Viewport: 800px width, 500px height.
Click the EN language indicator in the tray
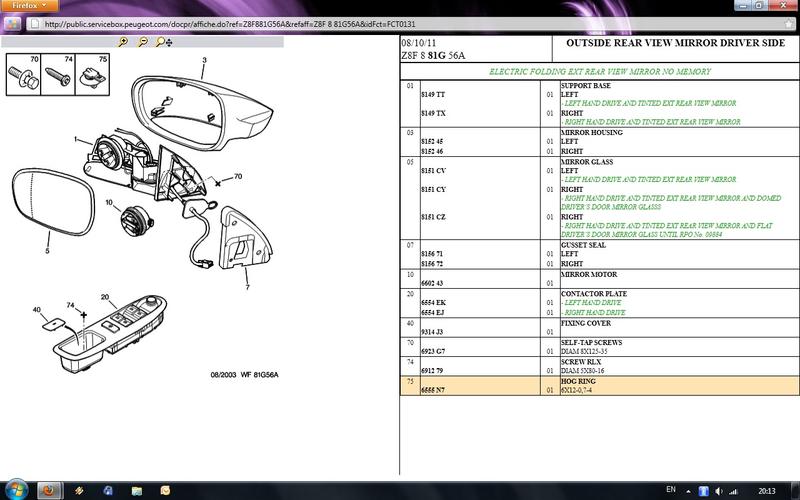click(671, 490)
